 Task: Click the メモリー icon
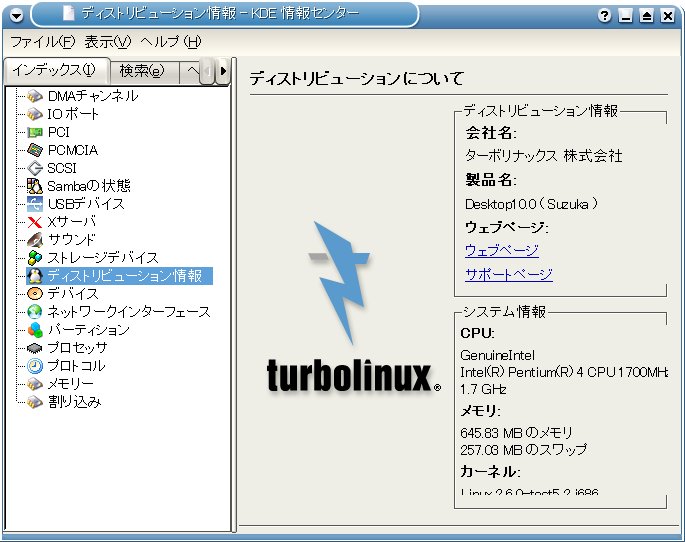(x=35, y=383)
